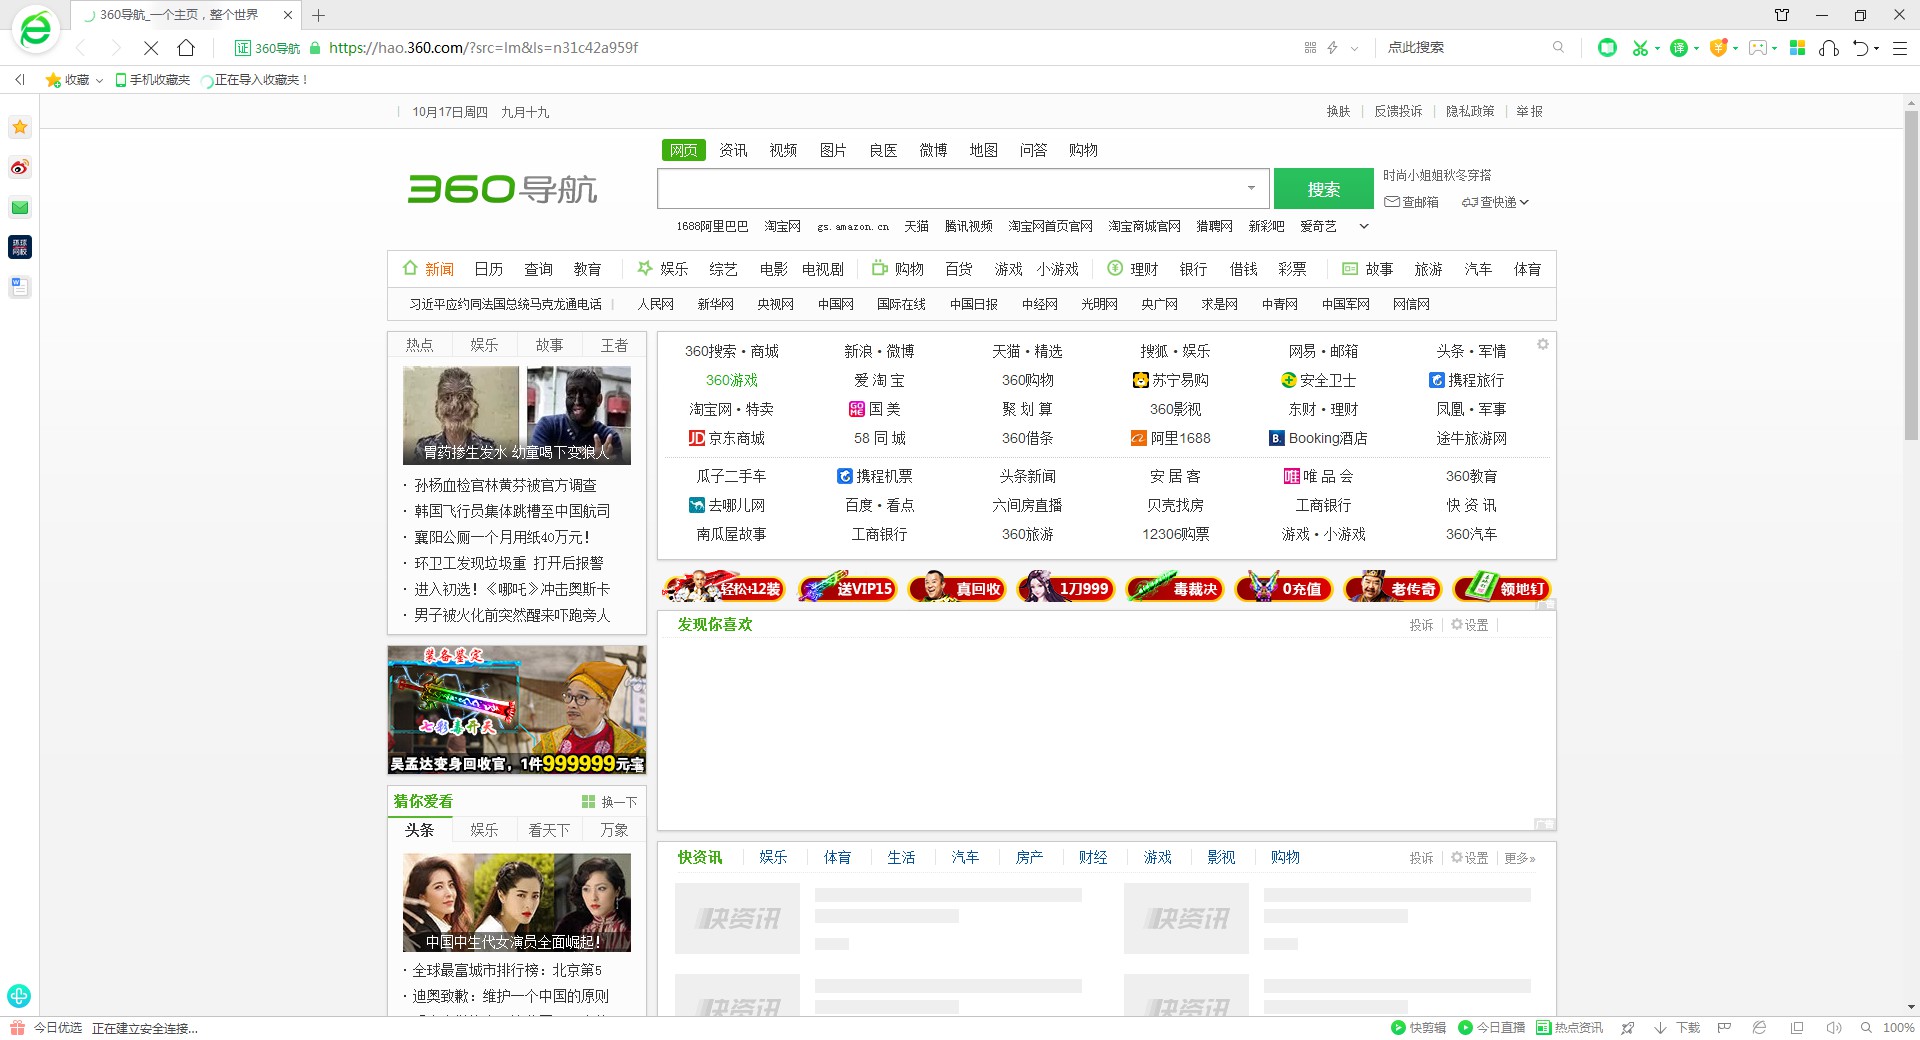Expand the 收藏 favorites dropdown
Image resolution: width=1920 pixels, height=1040 pixels.
click(99, 80)
